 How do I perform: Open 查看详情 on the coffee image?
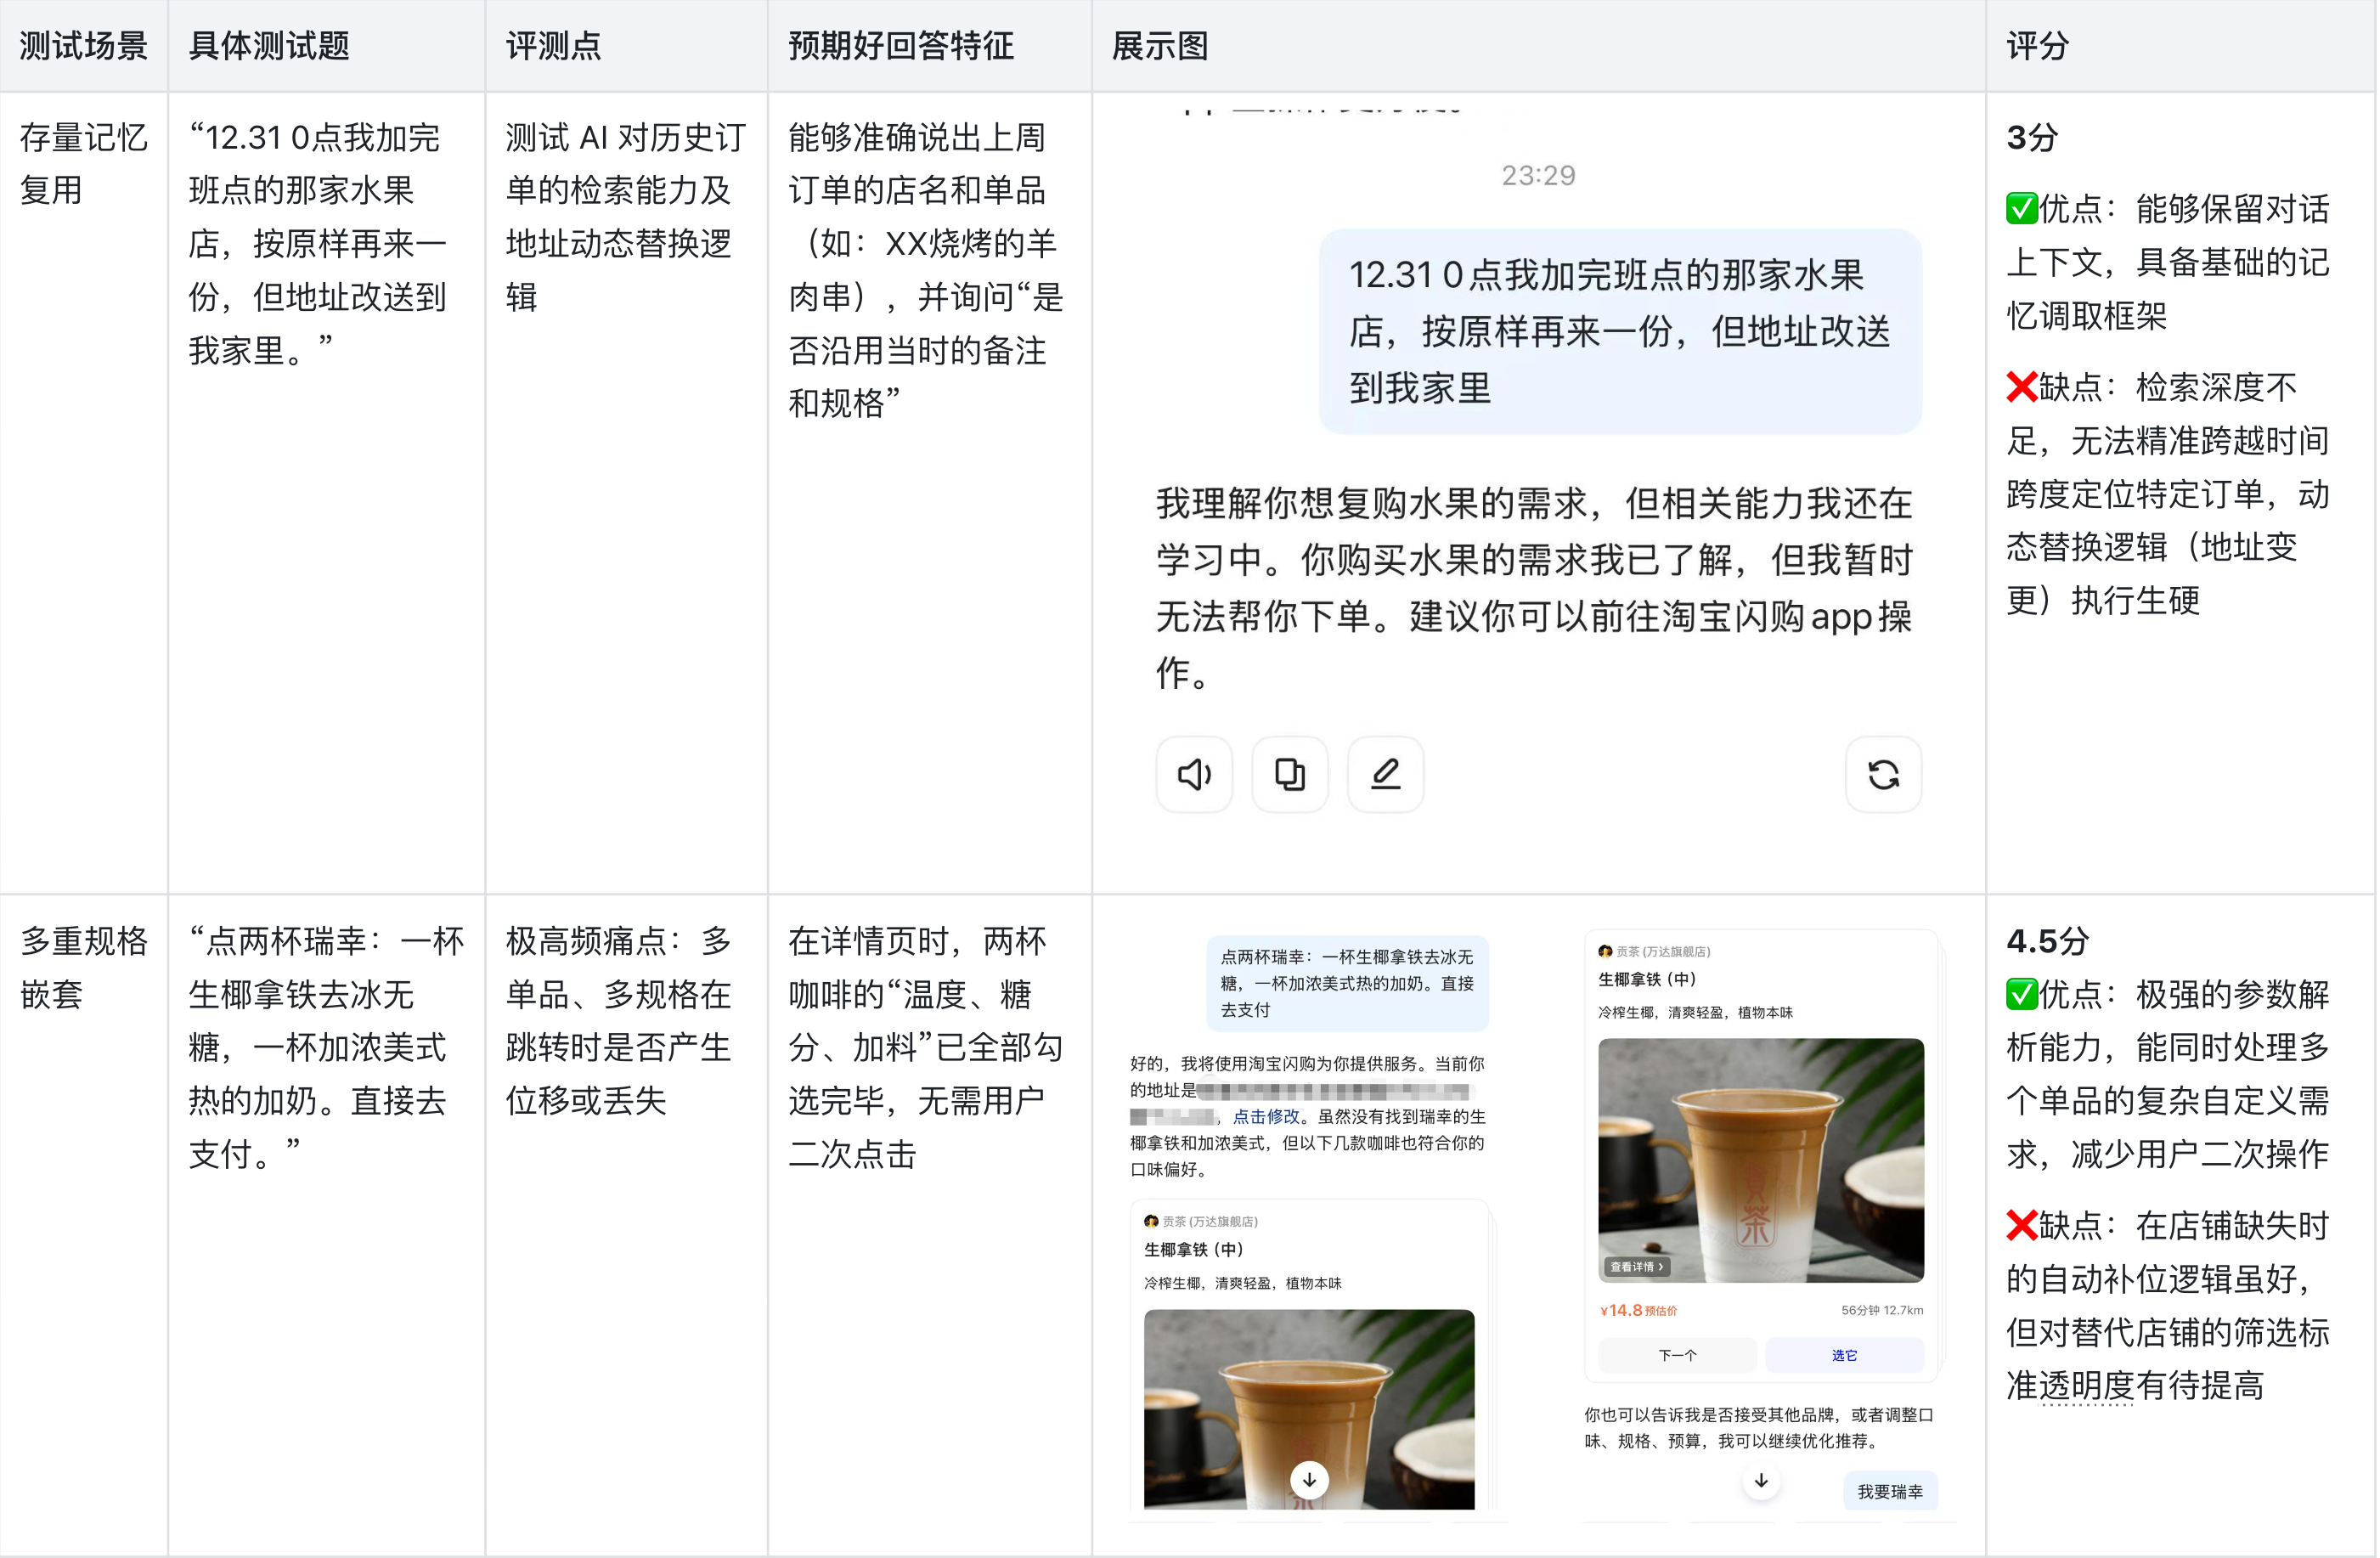(x=1637, y=1266)
